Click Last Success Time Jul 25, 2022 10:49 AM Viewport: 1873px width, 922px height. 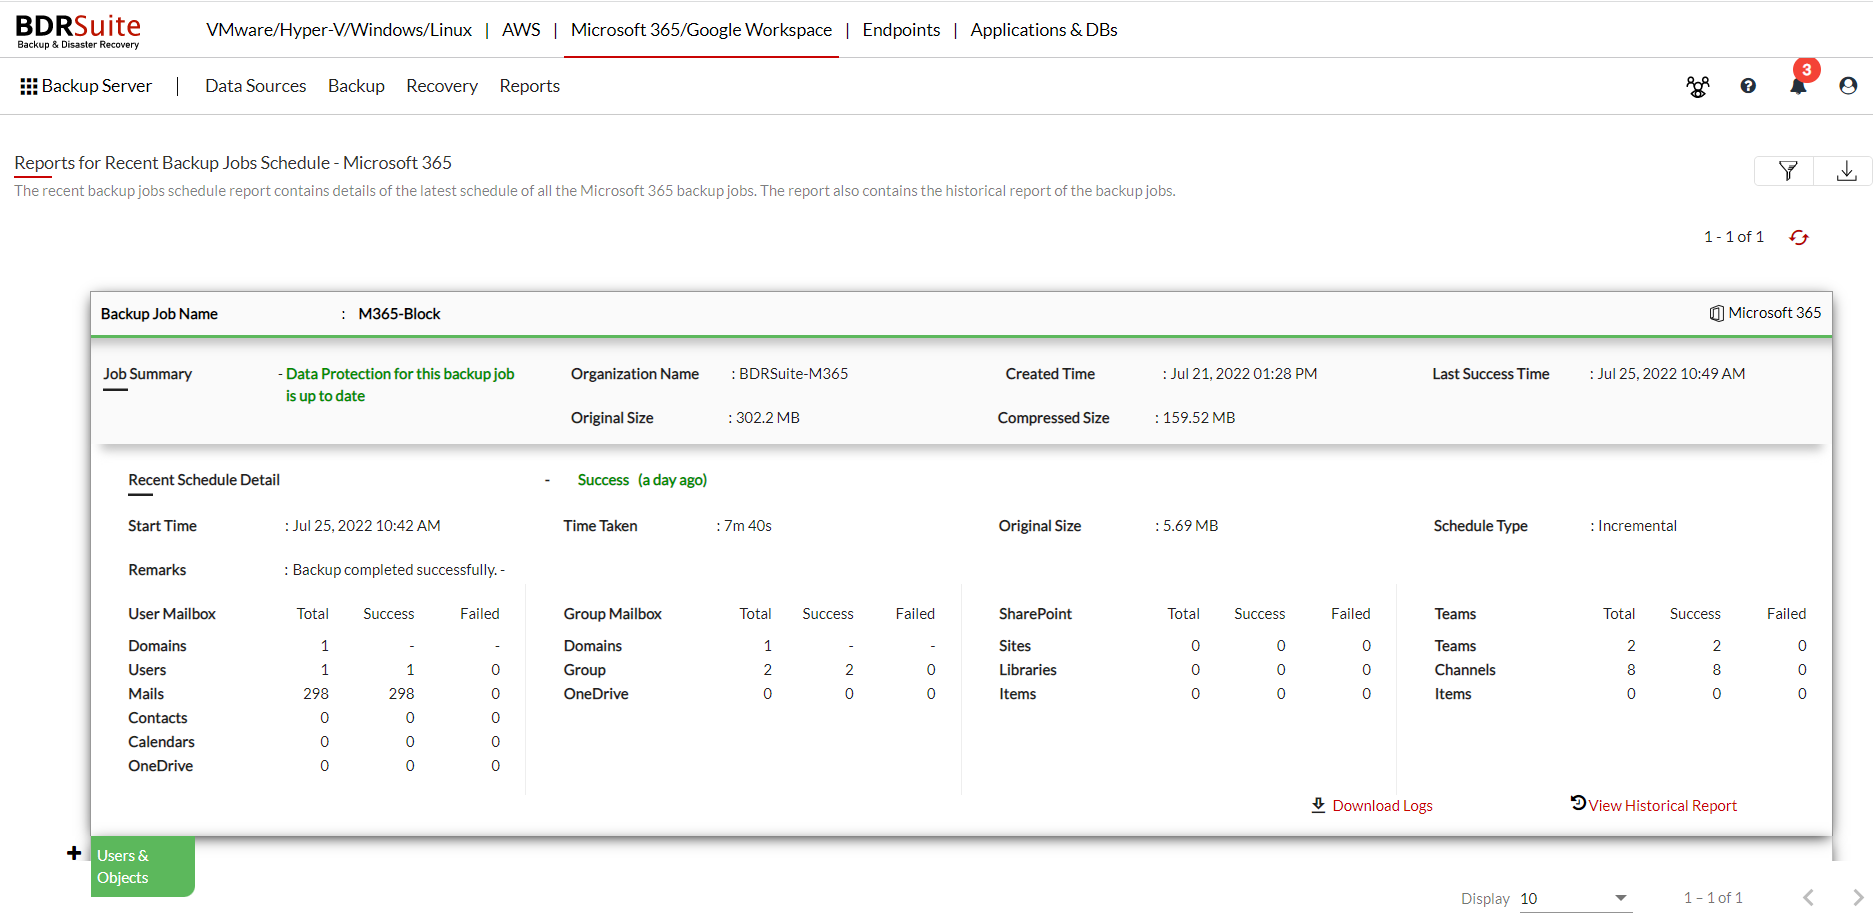(x=1671, y=374)
